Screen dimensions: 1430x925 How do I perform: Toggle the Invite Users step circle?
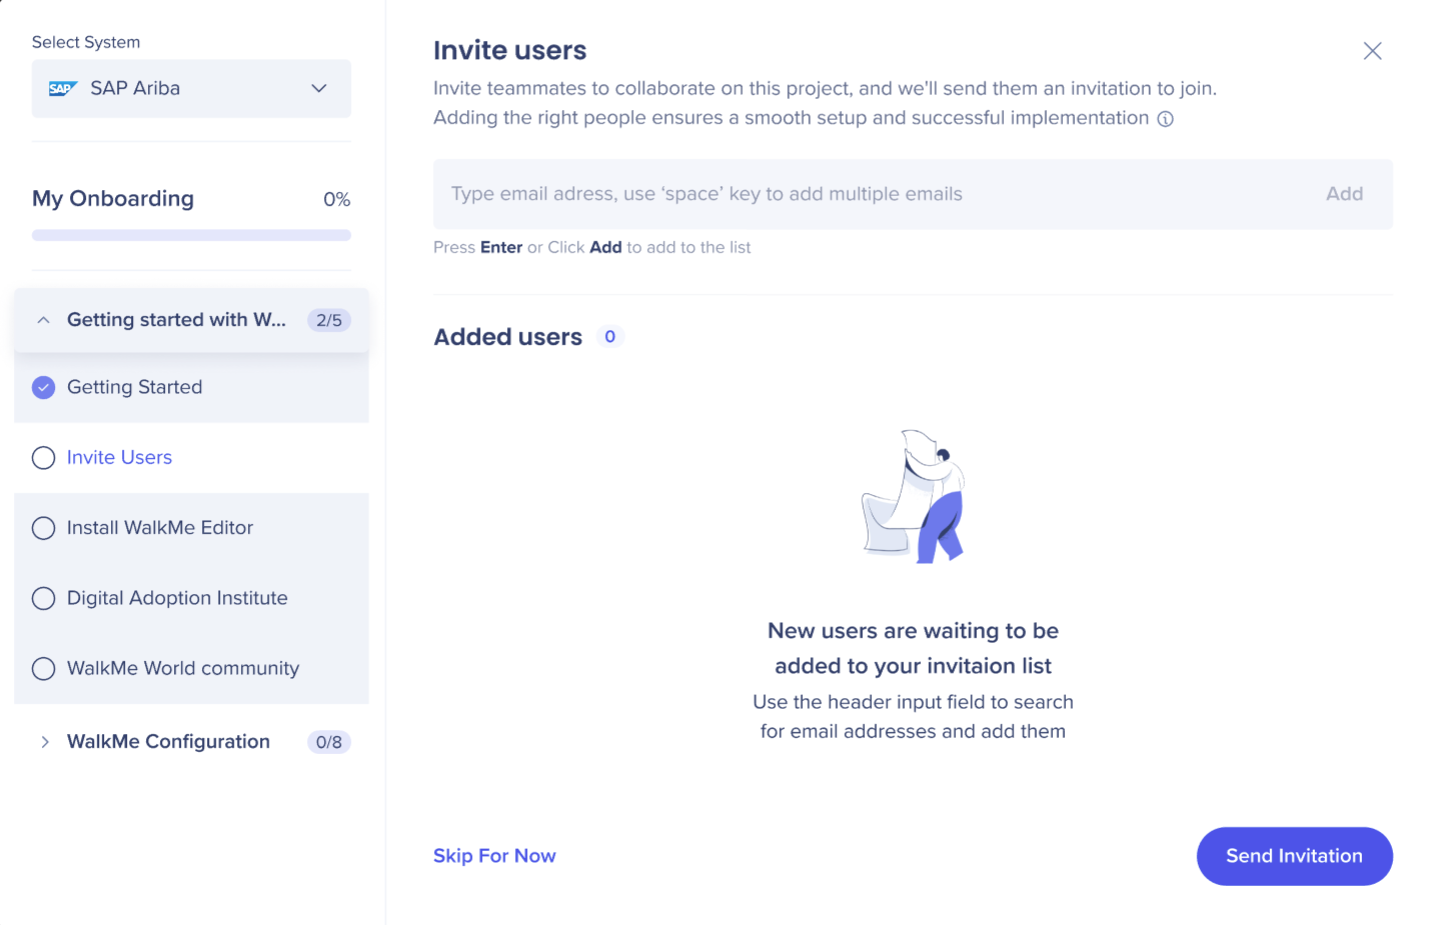coord(43,458)
